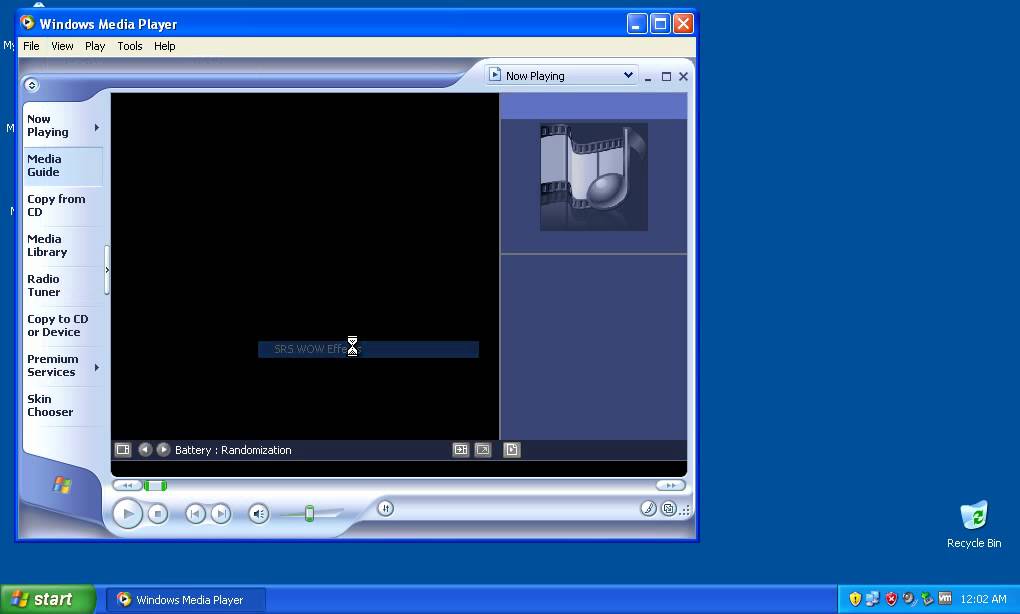The height and width of the screenshot is (614, 1020).
Task: Select the next visualization arrow
Action: (x=163, y=449)
